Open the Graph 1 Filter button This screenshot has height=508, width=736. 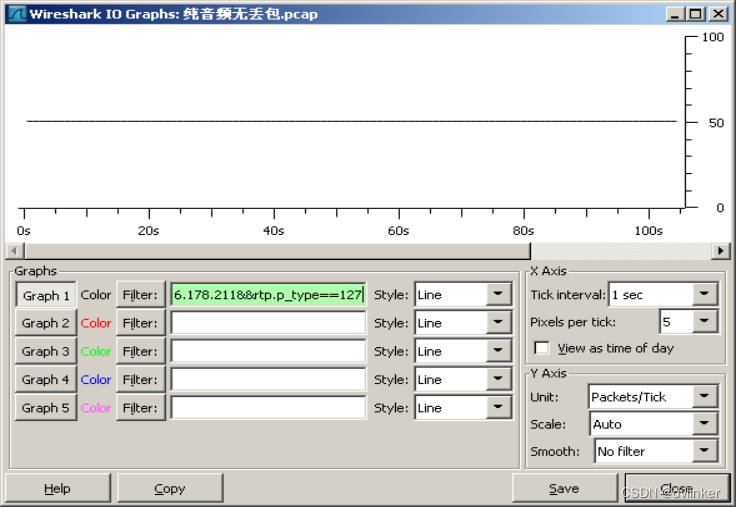(x=140, y=295)
